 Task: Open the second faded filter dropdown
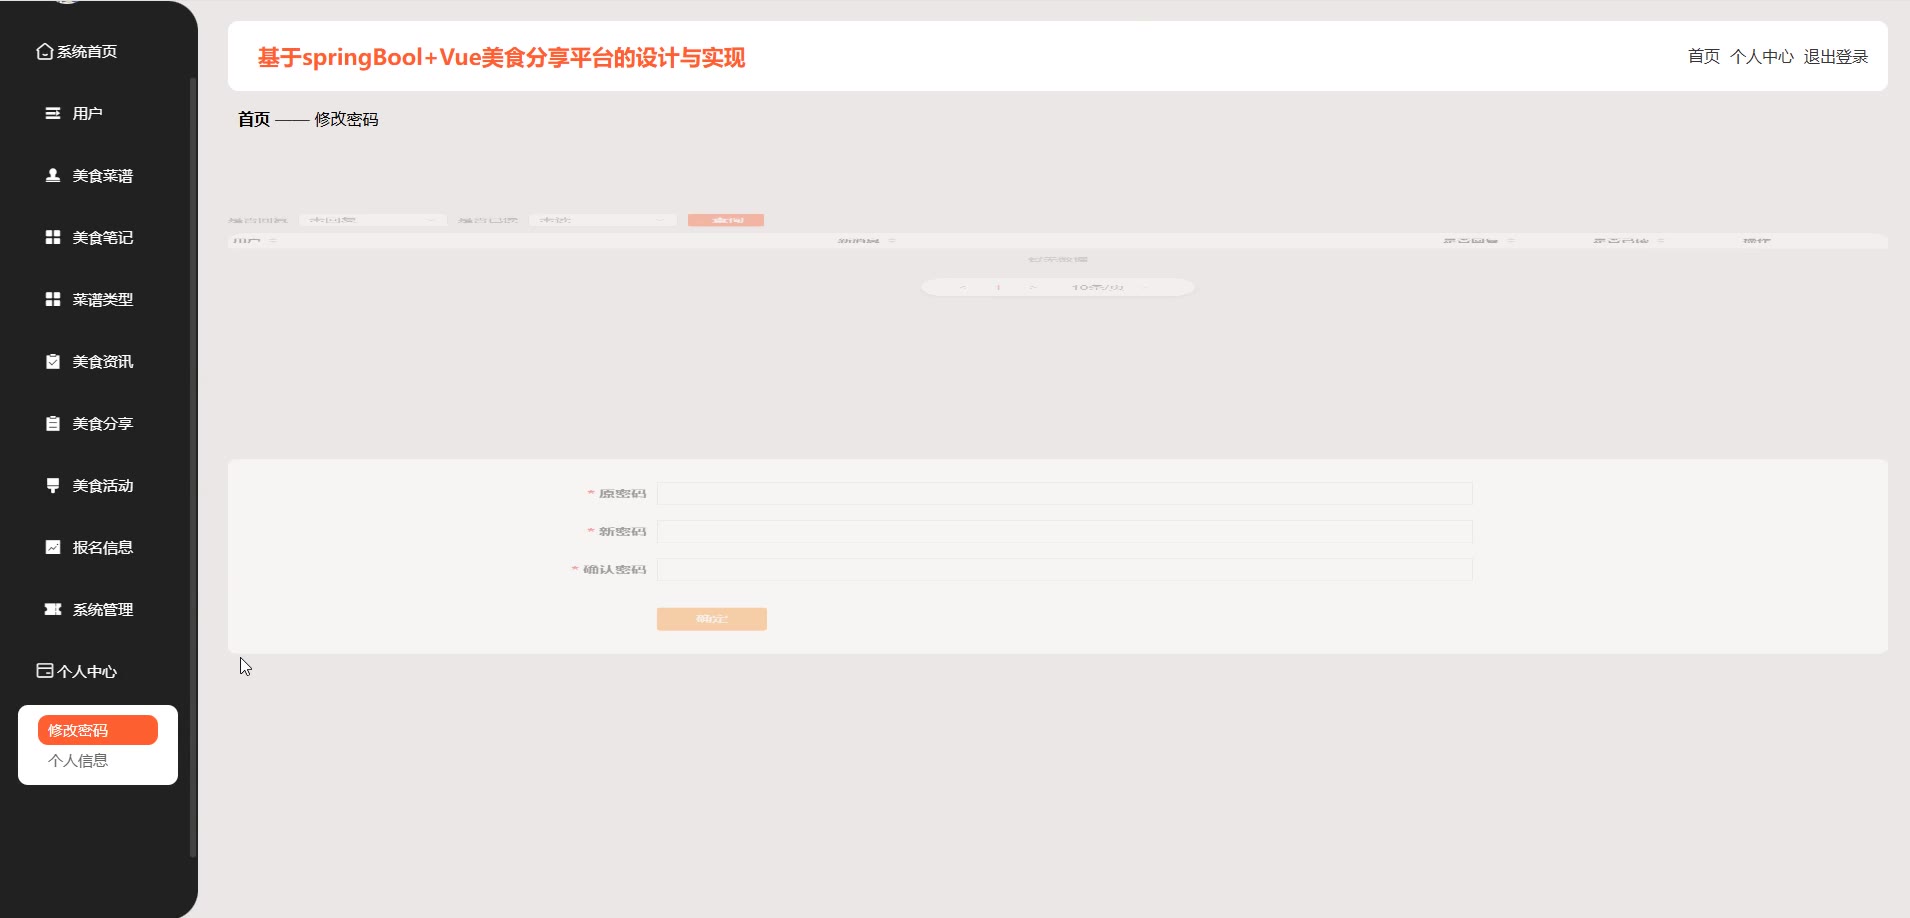pyautogui.click(x=603, y=220)
